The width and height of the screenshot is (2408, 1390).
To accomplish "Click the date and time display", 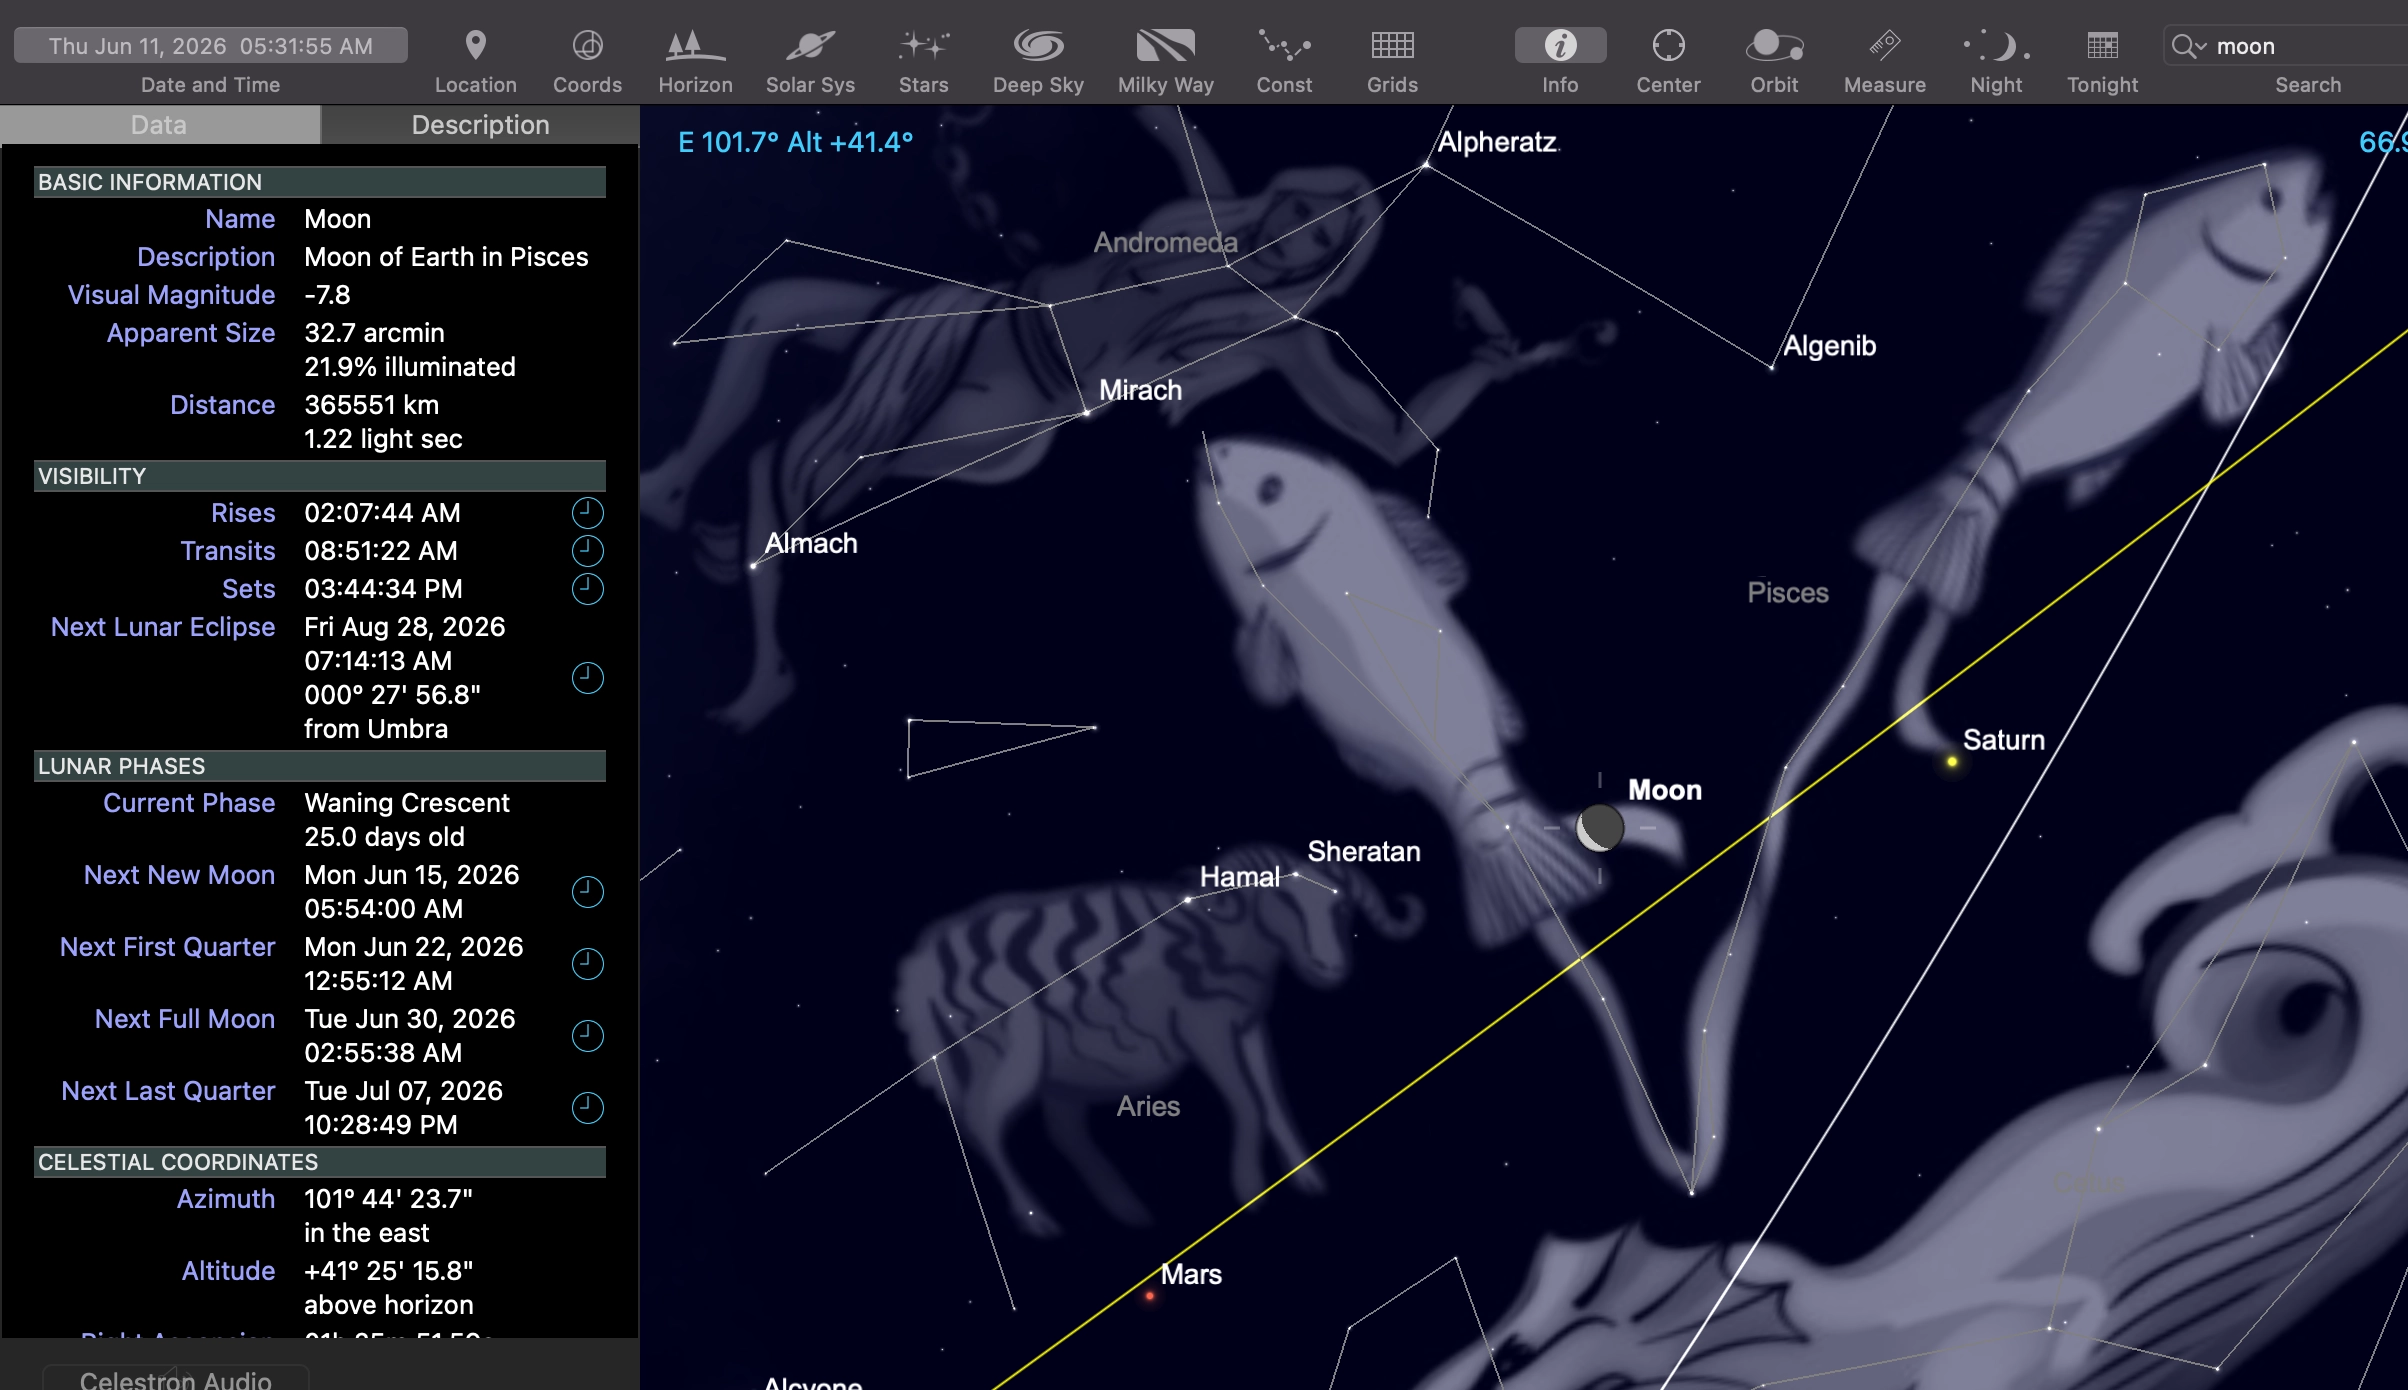I will point(211,46).
